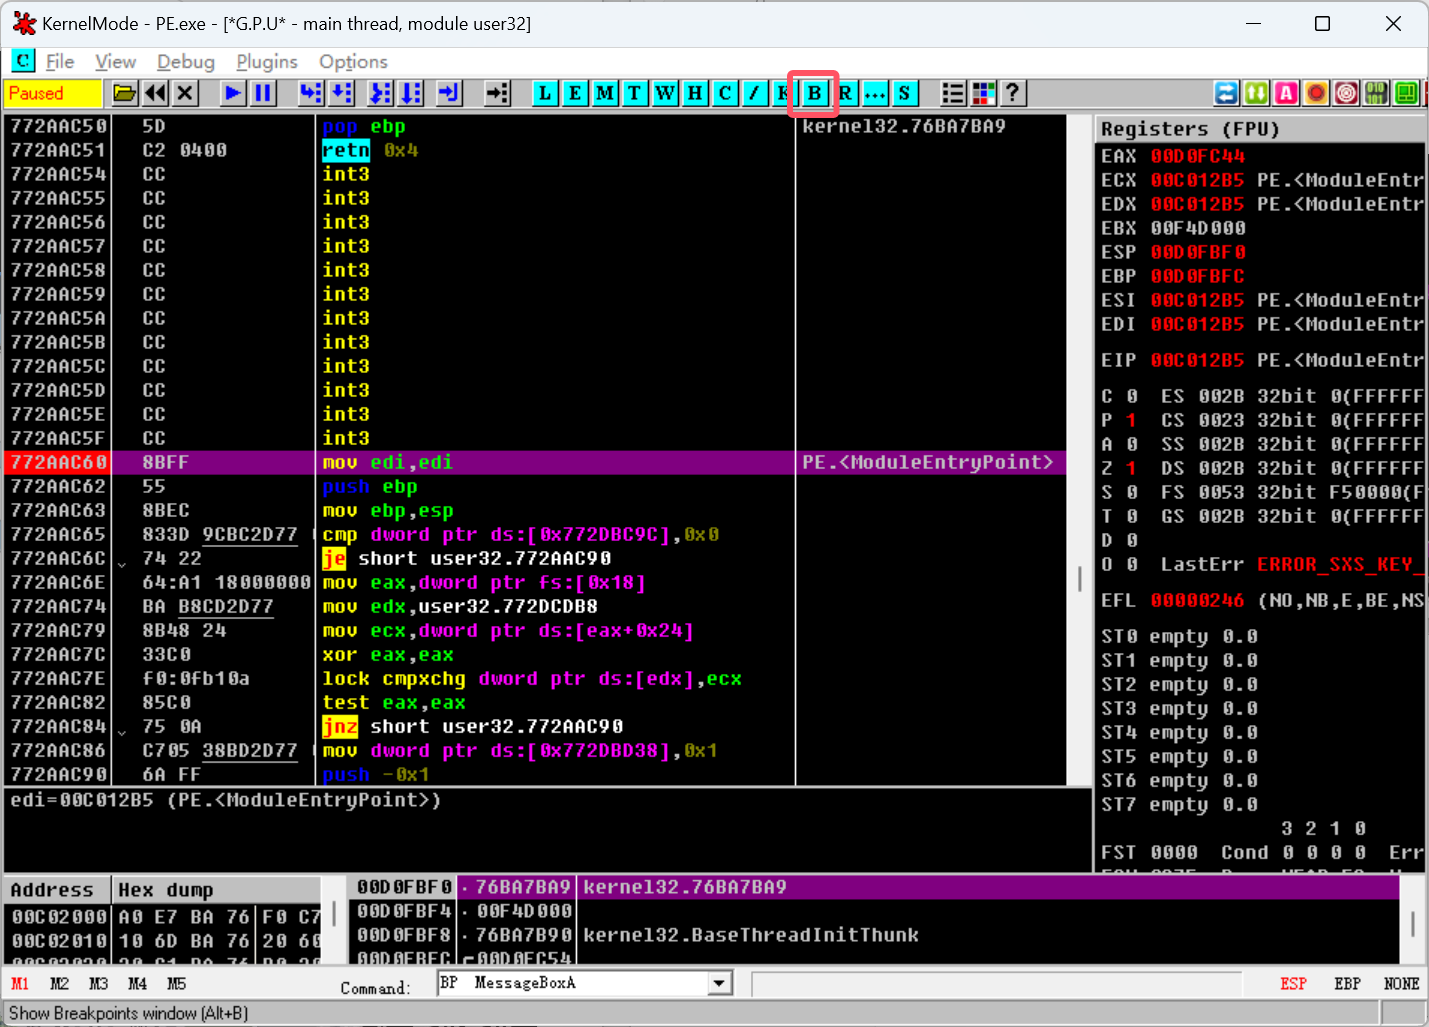
Task: Show CPU window via C button
Action: [725, 93]
